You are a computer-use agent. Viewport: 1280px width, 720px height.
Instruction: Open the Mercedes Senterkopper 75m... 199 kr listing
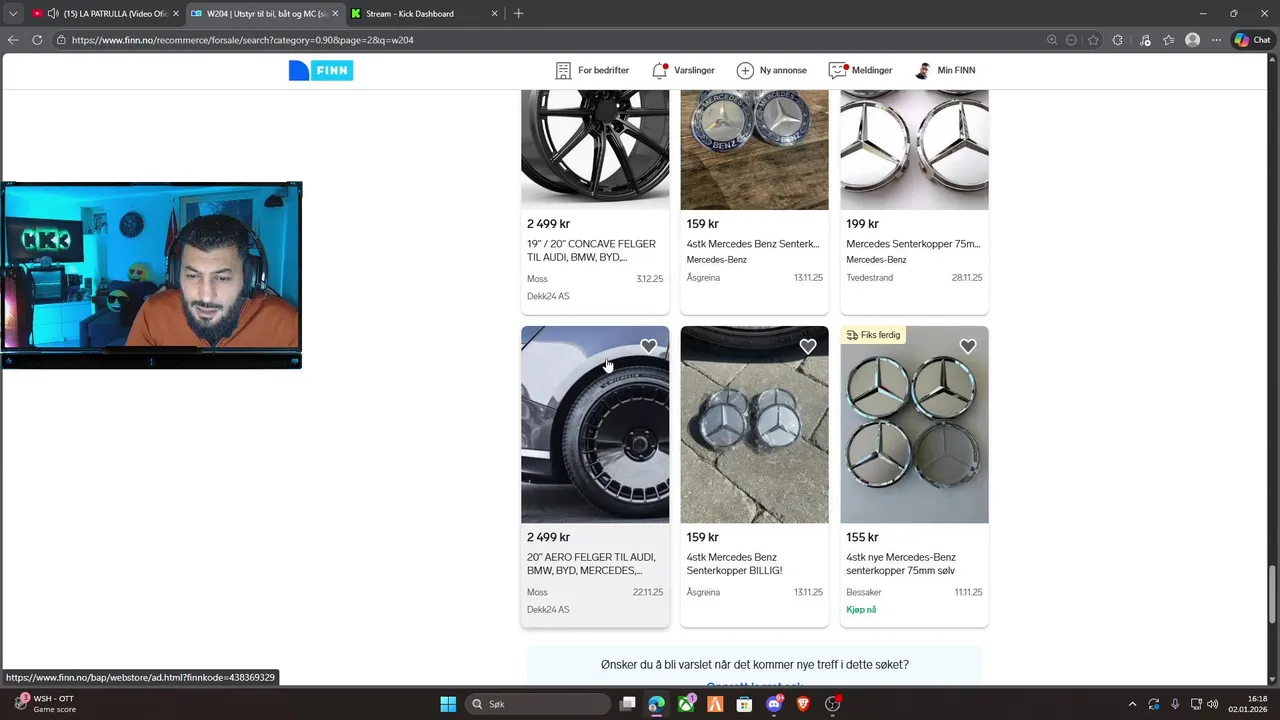click(x=913, y=244)
